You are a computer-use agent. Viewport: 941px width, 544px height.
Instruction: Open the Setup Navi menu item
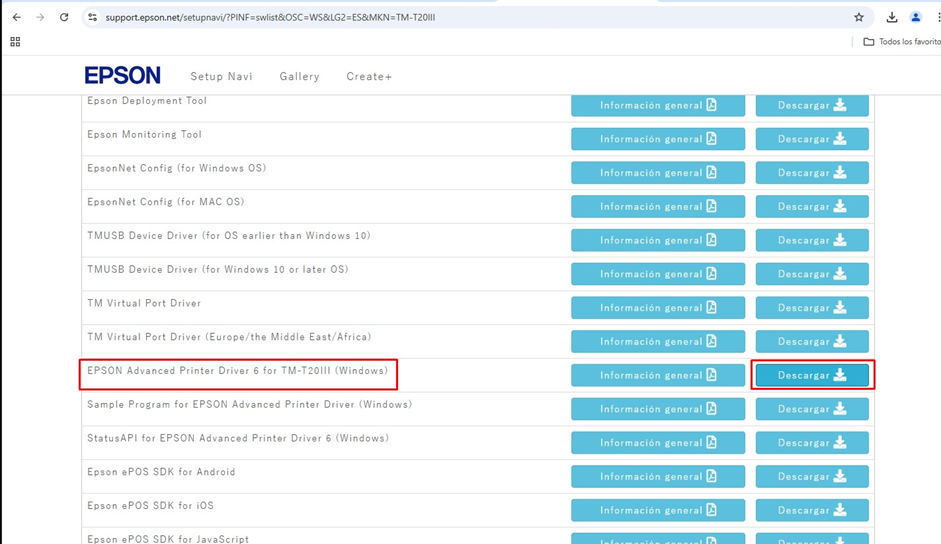[x=221, y=76]
